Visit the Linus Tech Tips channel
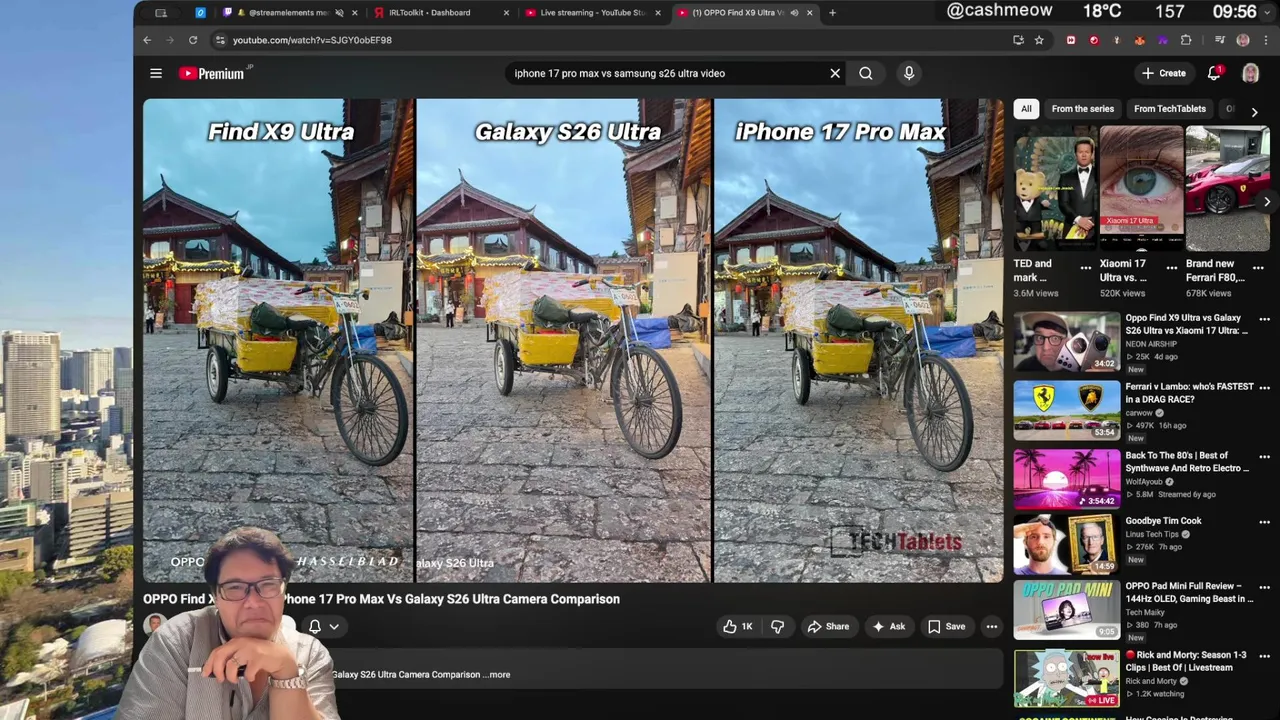Screen dimensions: 1280x720 pos(1153,534)
